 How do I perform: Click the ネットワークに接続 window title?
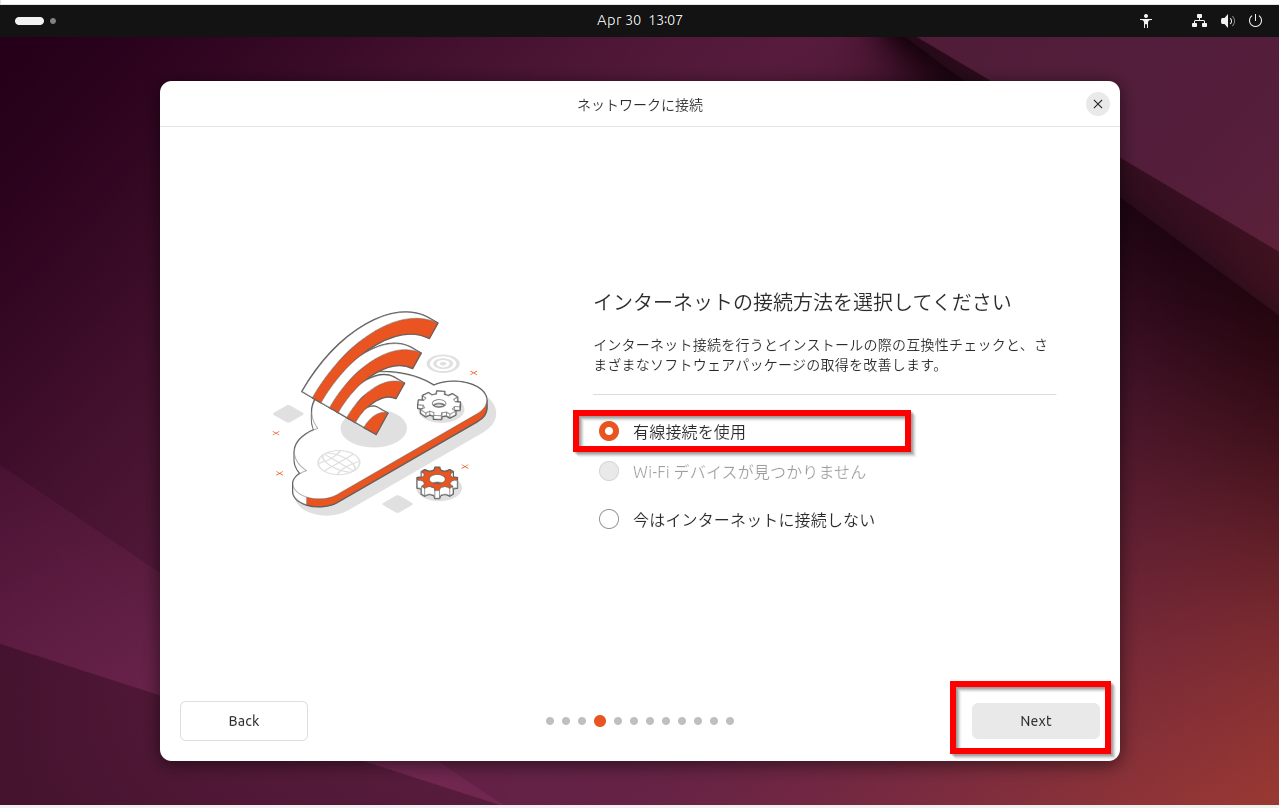coord(639,104)
